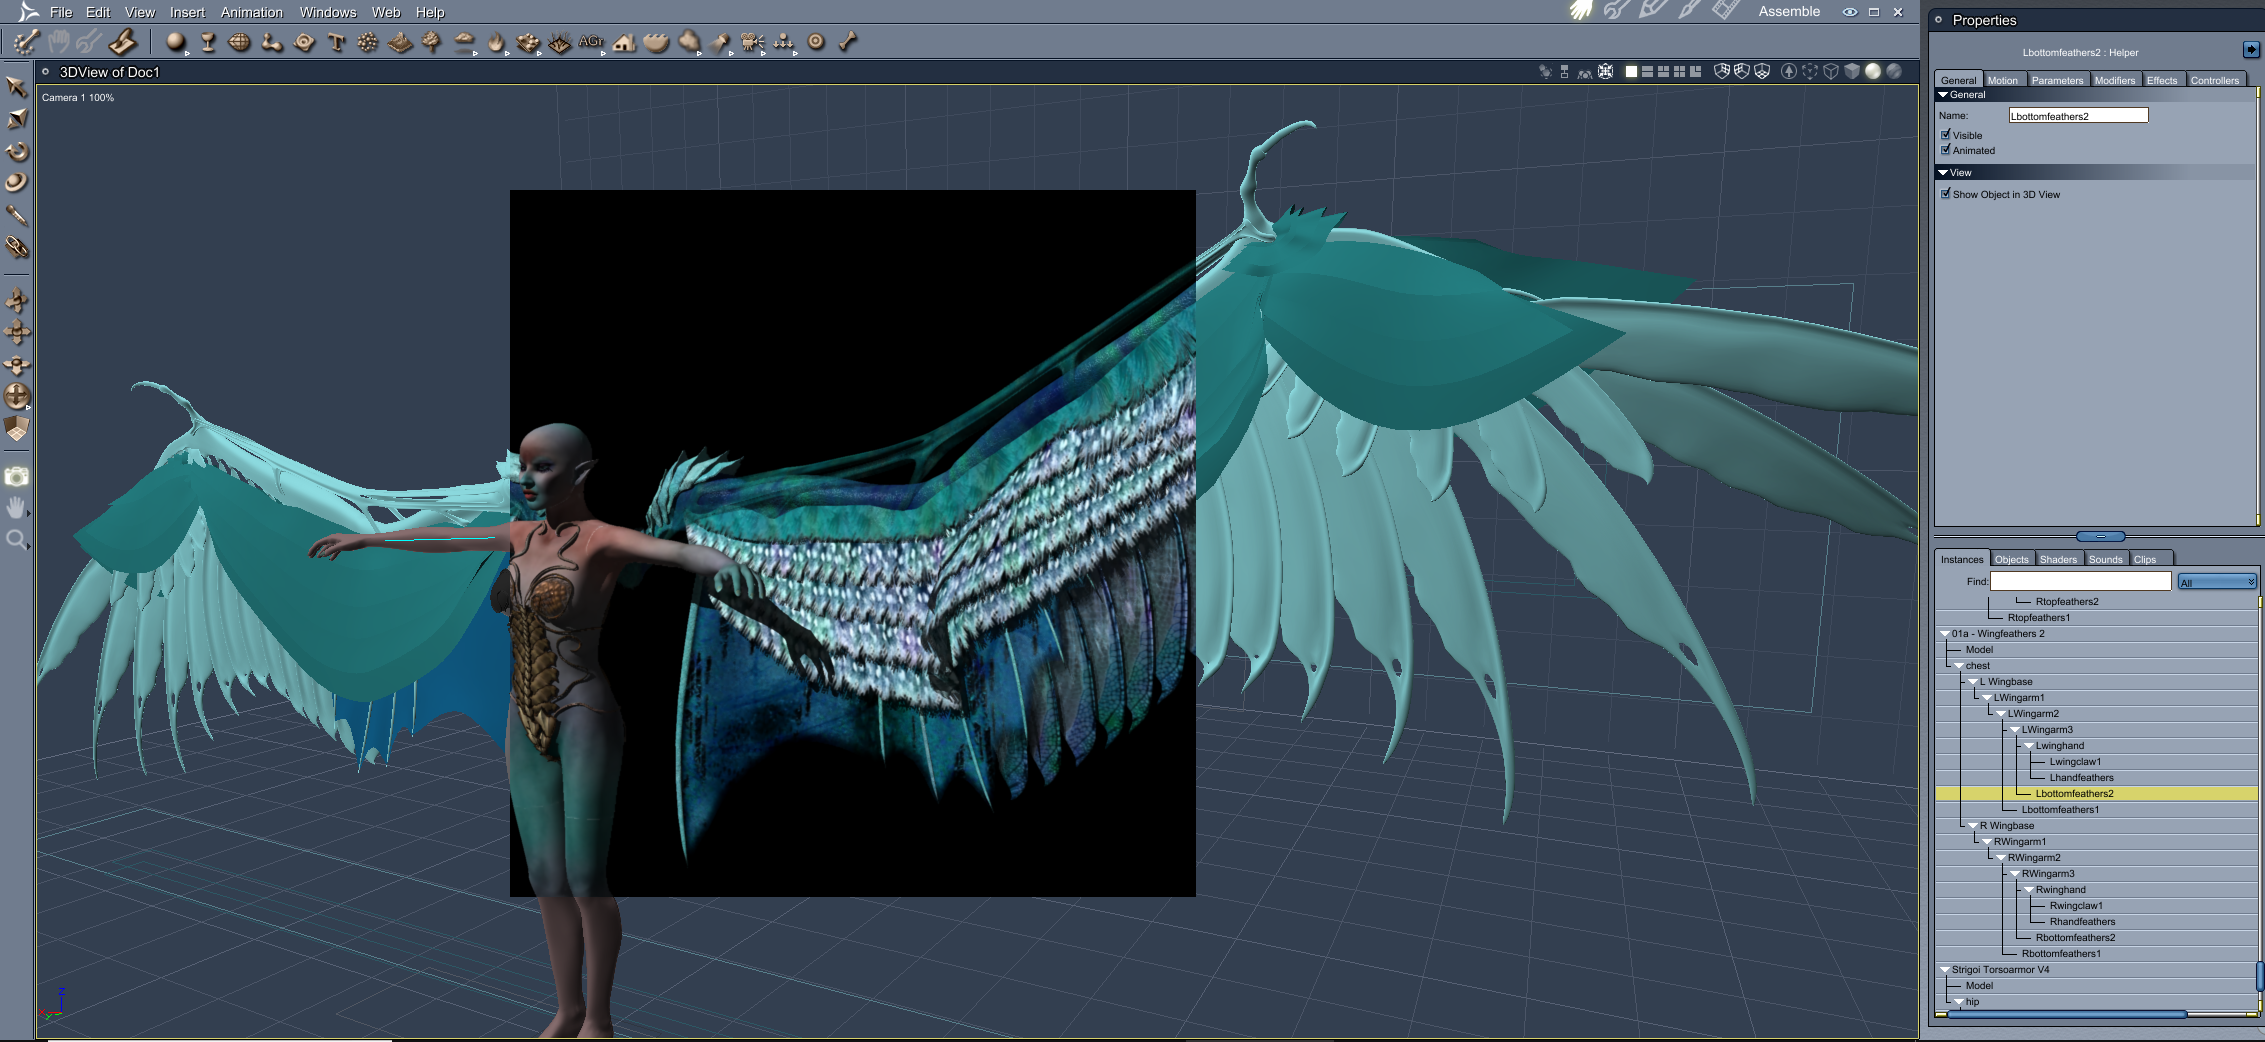Set textured sphere display mode

click(x=1893, y=72)
